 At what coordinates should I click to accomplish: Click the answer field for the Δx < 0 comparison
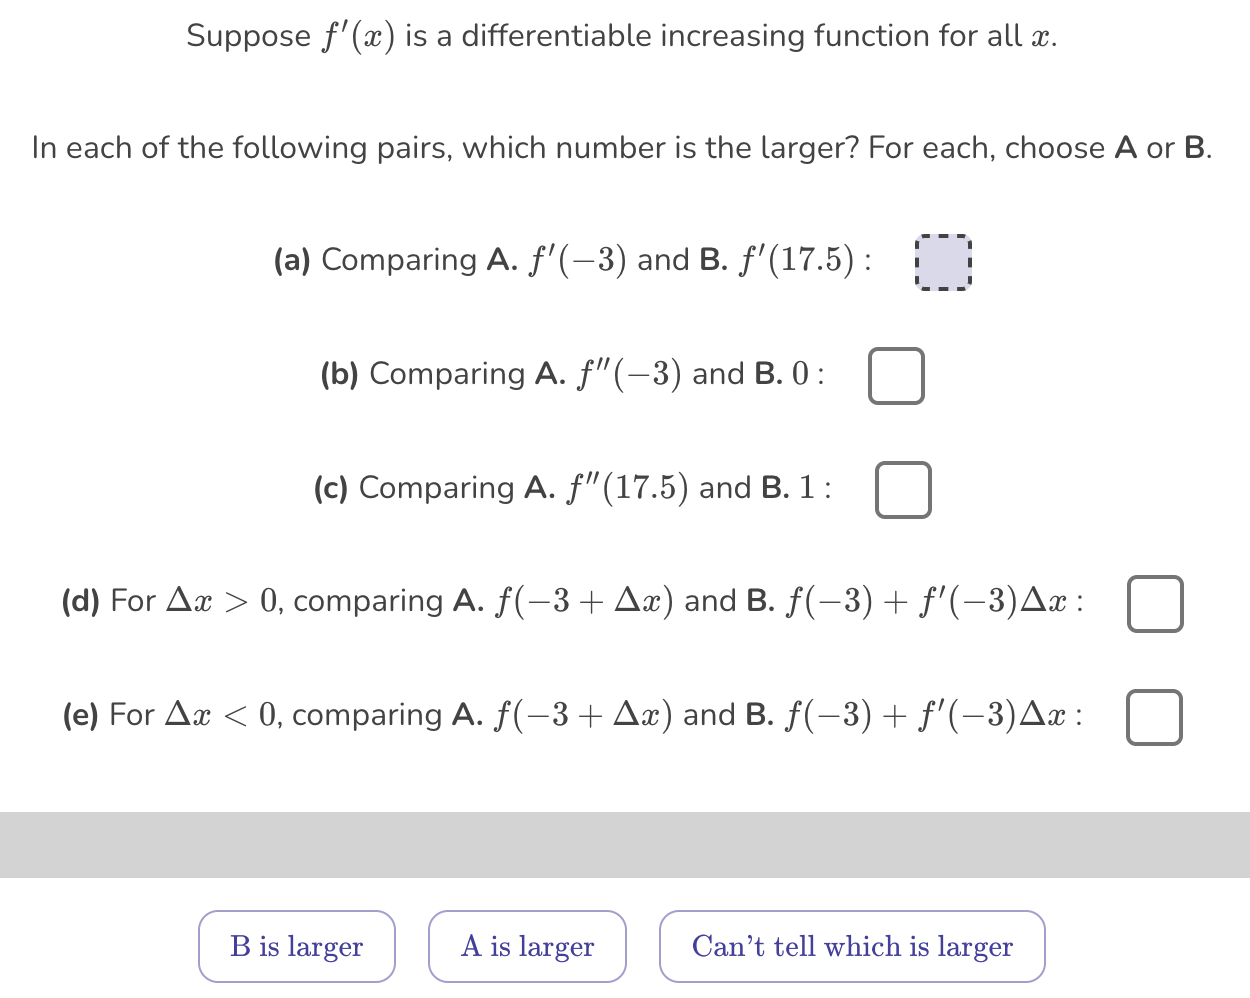point(1155,716)
